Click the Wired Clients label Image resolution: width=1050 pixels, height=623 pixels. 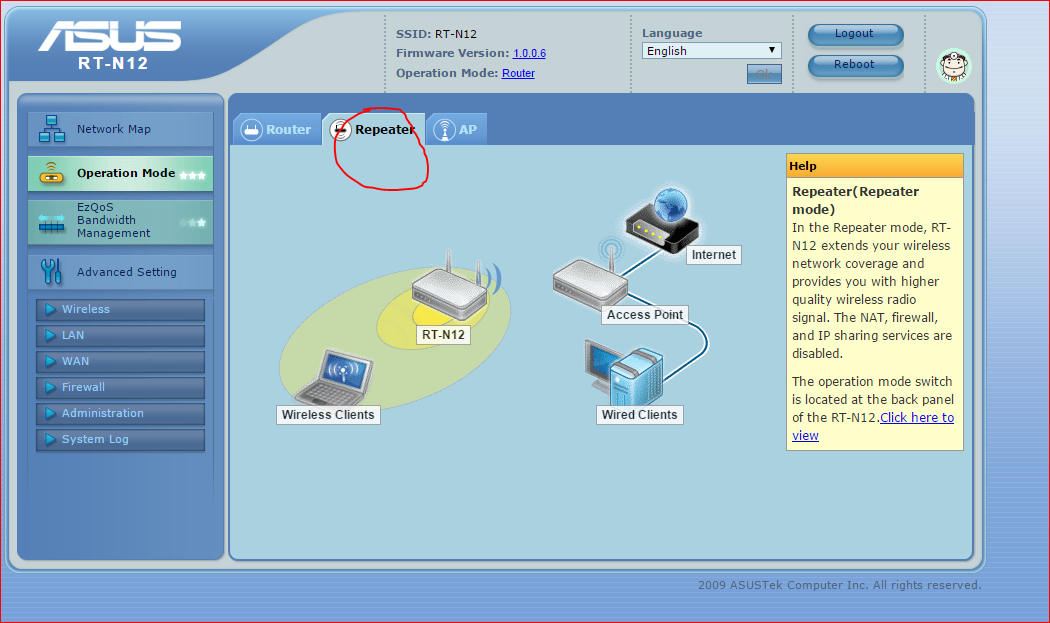coord(640,415)
